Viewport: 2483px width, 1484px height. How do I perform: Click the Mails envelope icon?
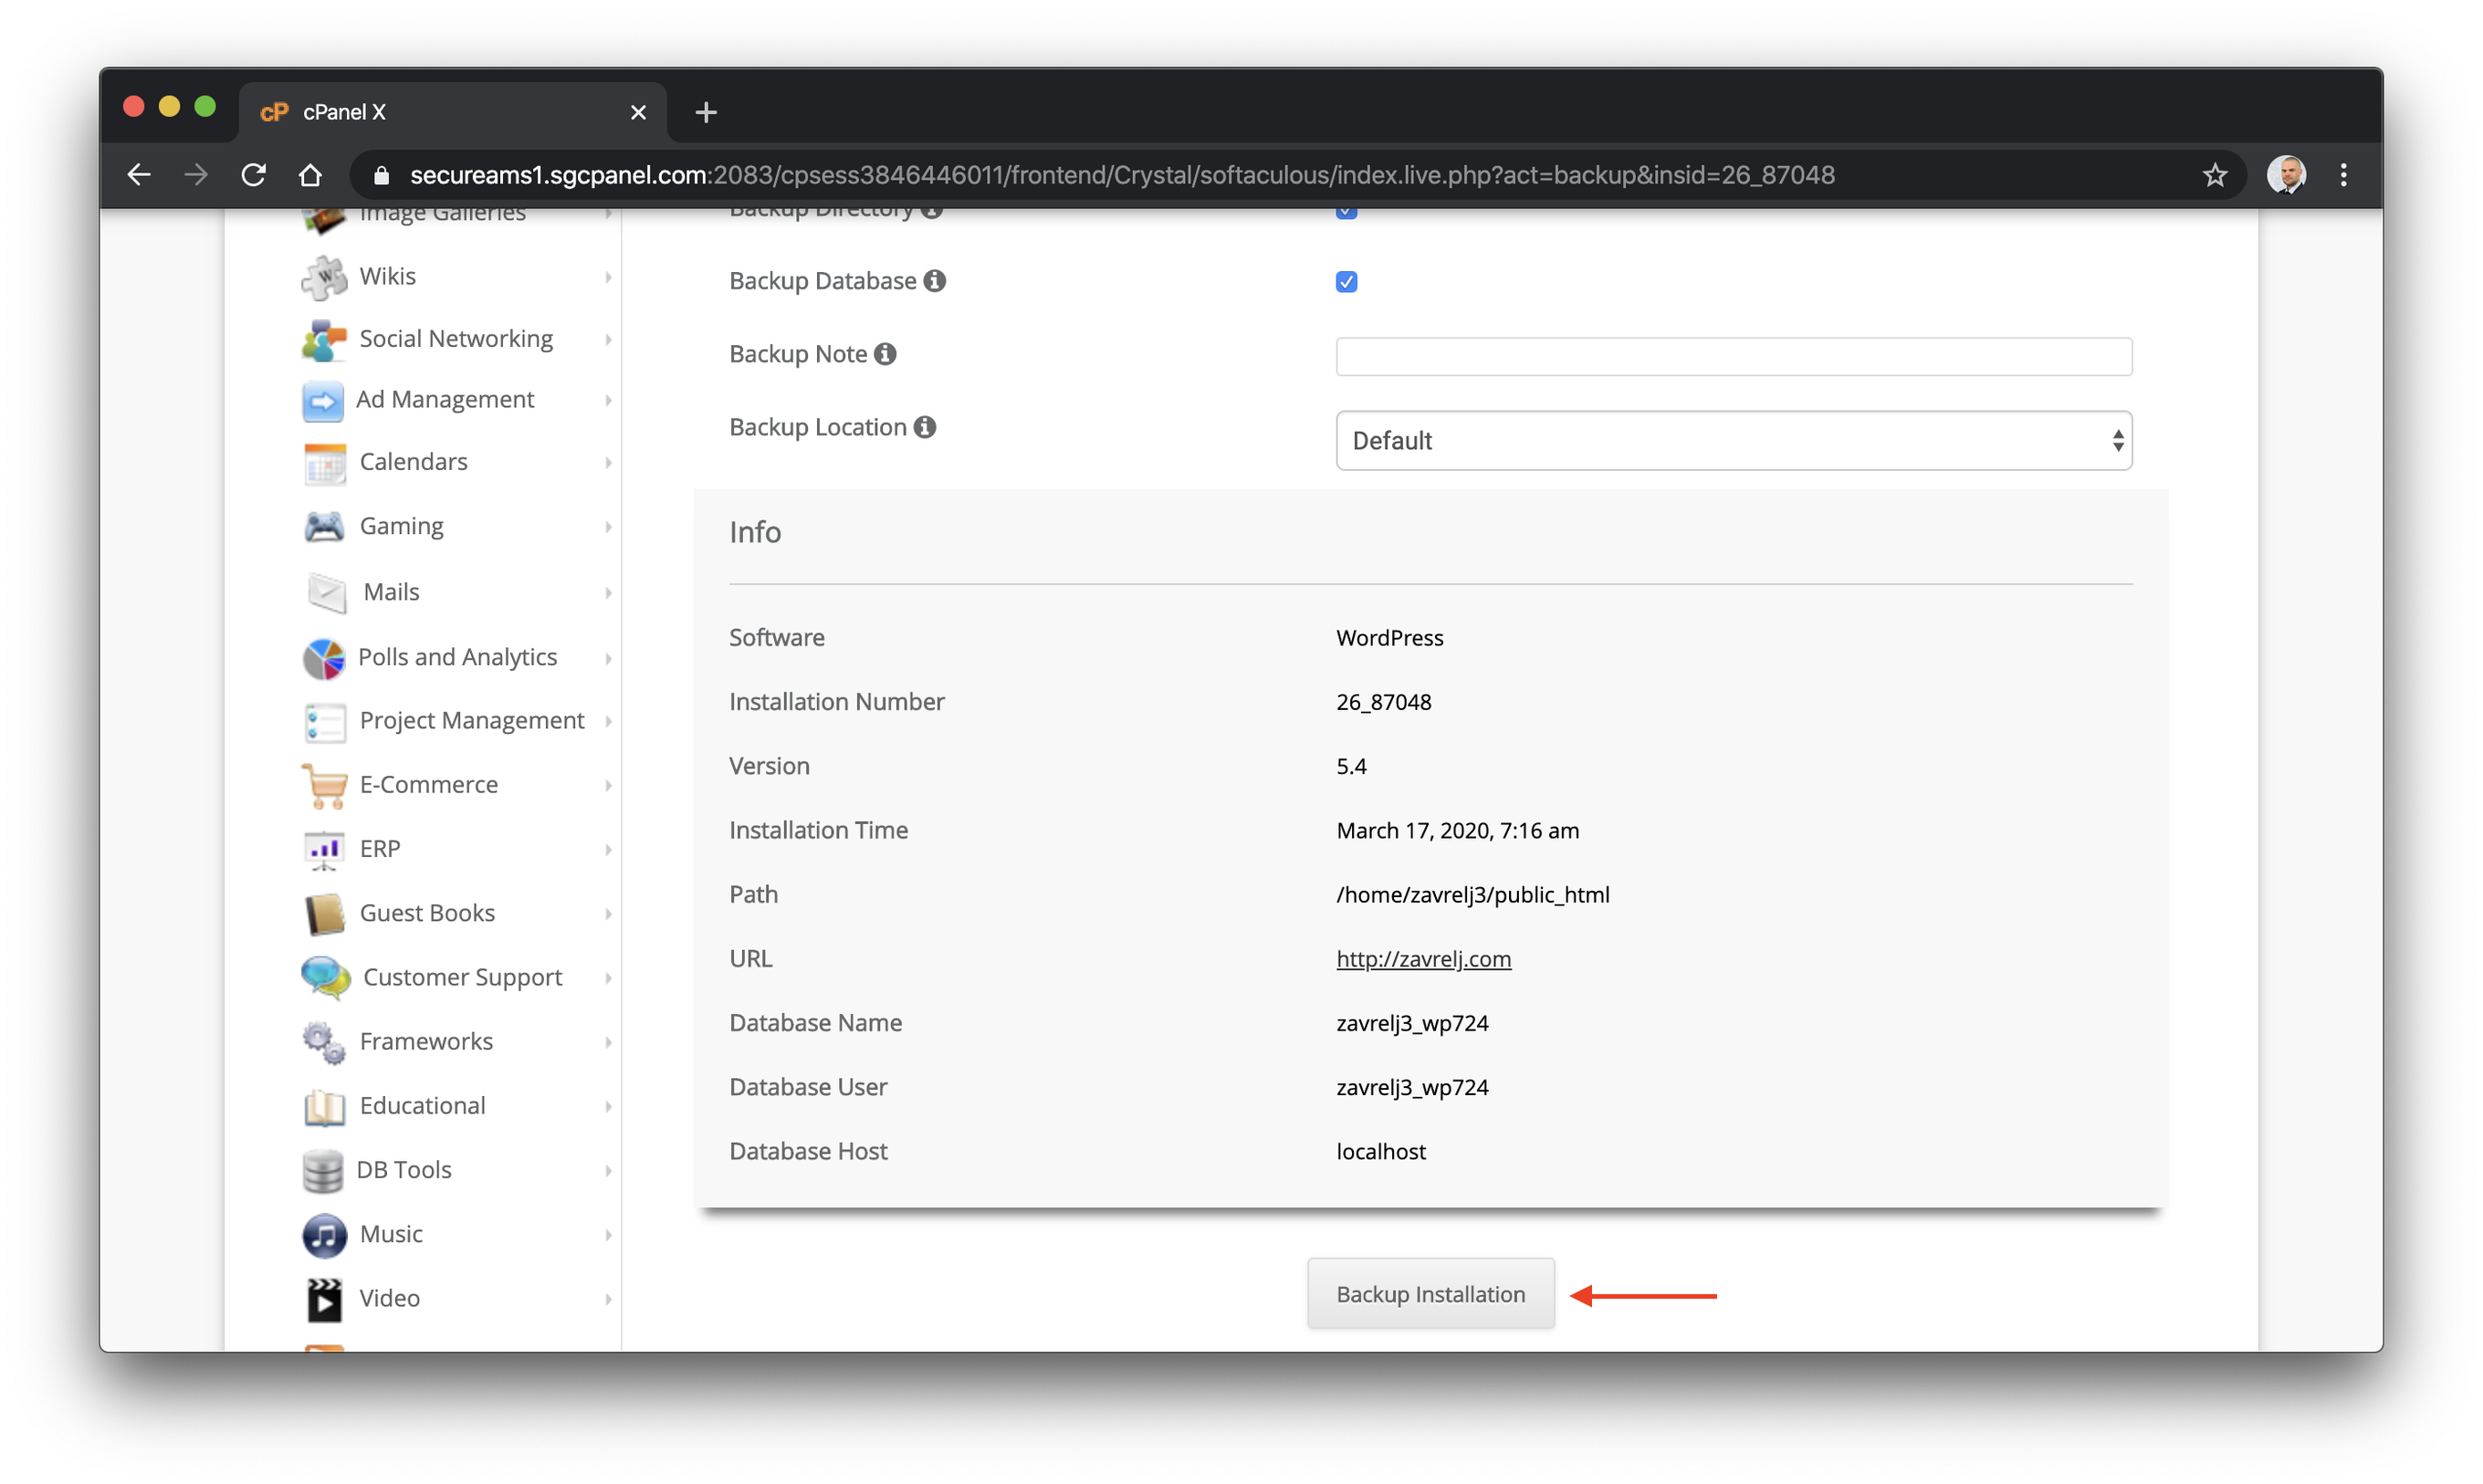326,593
